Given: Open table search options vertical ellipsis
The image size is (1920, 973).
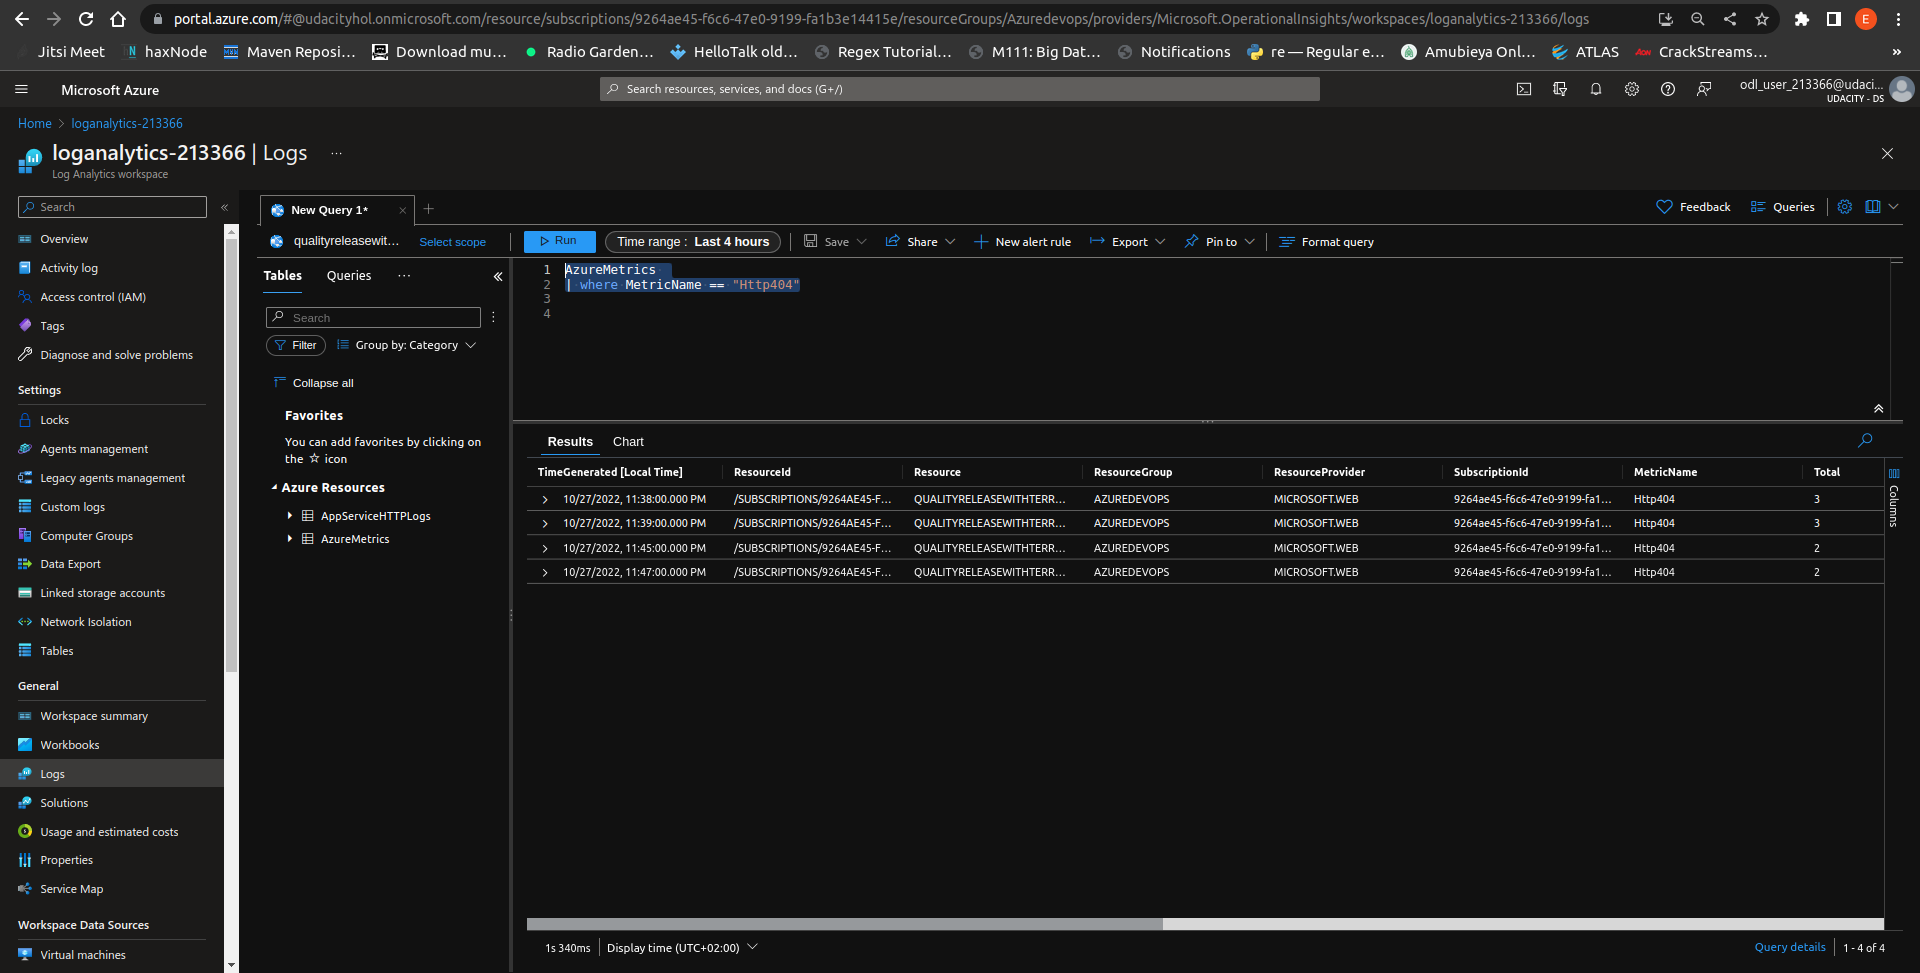Looking at the screenshot, I should 493,317.
